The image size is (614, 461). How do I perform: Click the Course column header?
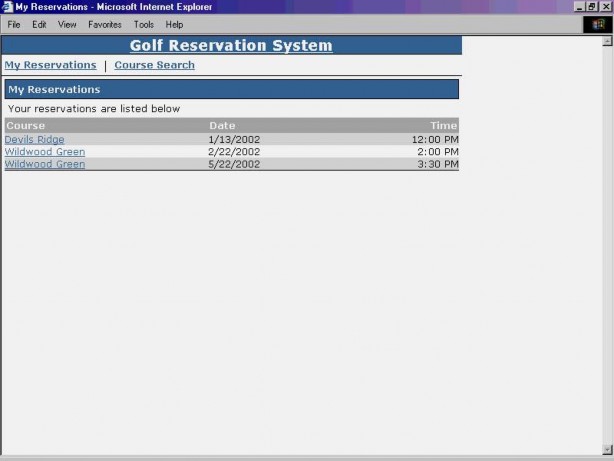click(25, 126)
